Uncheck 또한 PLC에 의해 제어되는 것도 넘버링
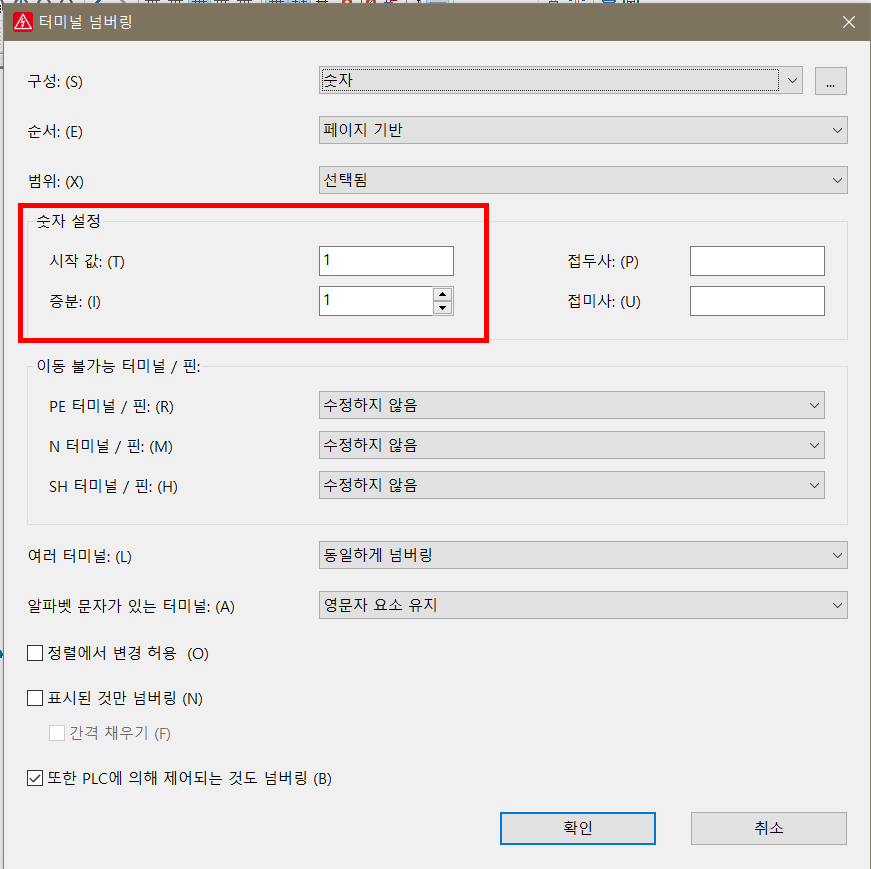The image size is (871, 869). point(35,778)
